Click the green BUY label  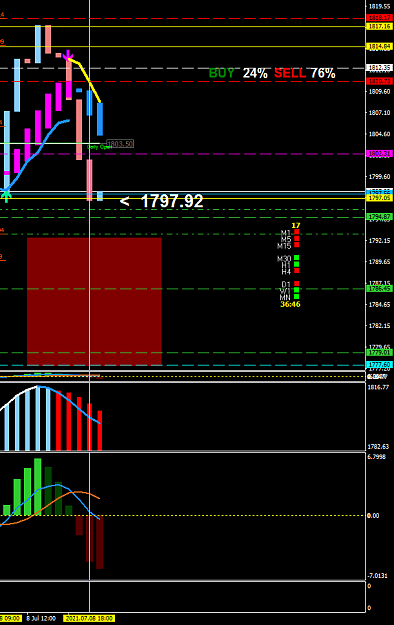[x=222, y=73]
